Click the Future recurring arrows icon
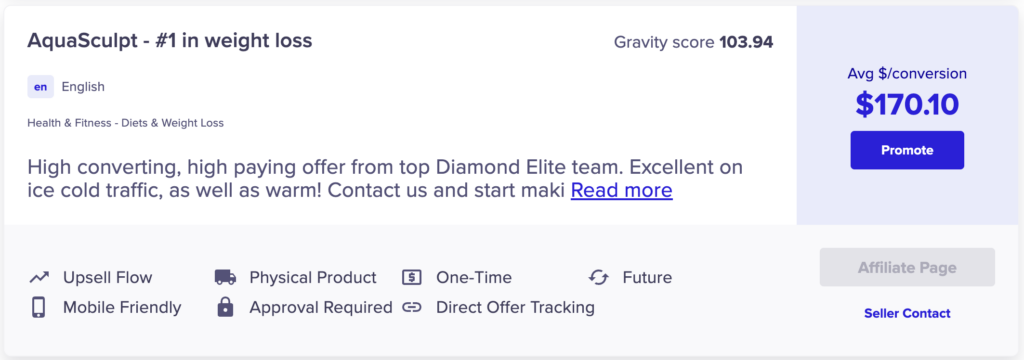The height and width of the screenshot is (360, 1024). pos(598,278)
